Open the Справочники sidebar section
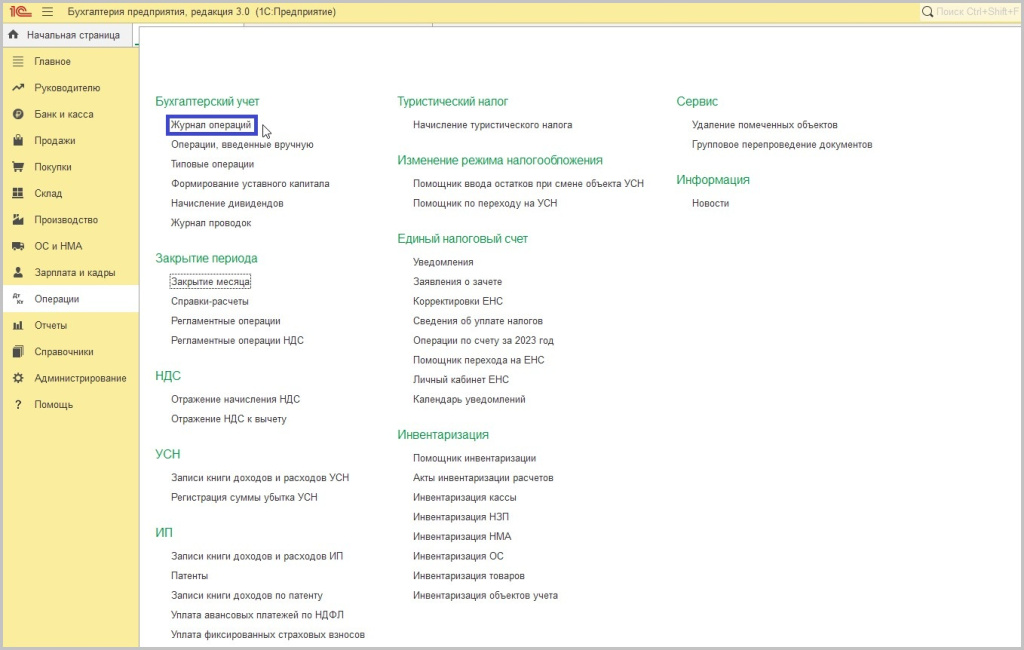The height and width of the screenshot is (650, 1024). click(x=64, y=352)
